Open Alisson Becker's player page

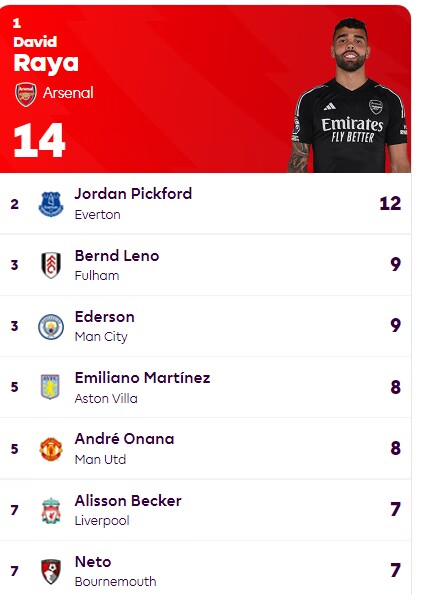pyautogui.click(x=128, y=501)
